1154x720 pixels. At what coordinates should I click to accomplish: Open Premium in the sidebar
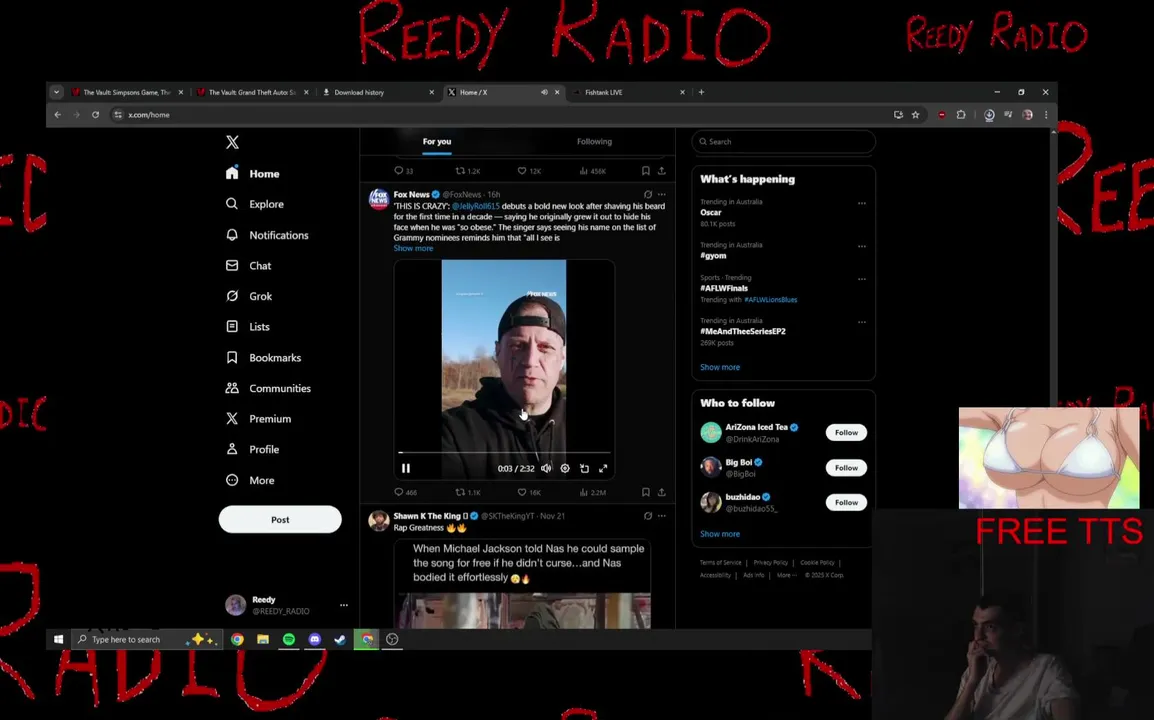tap(258, 418)
